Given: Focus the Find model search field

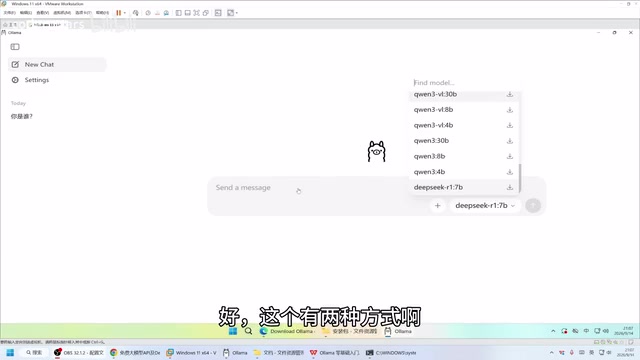Looking at the screenshot, I should click(464, 83).
